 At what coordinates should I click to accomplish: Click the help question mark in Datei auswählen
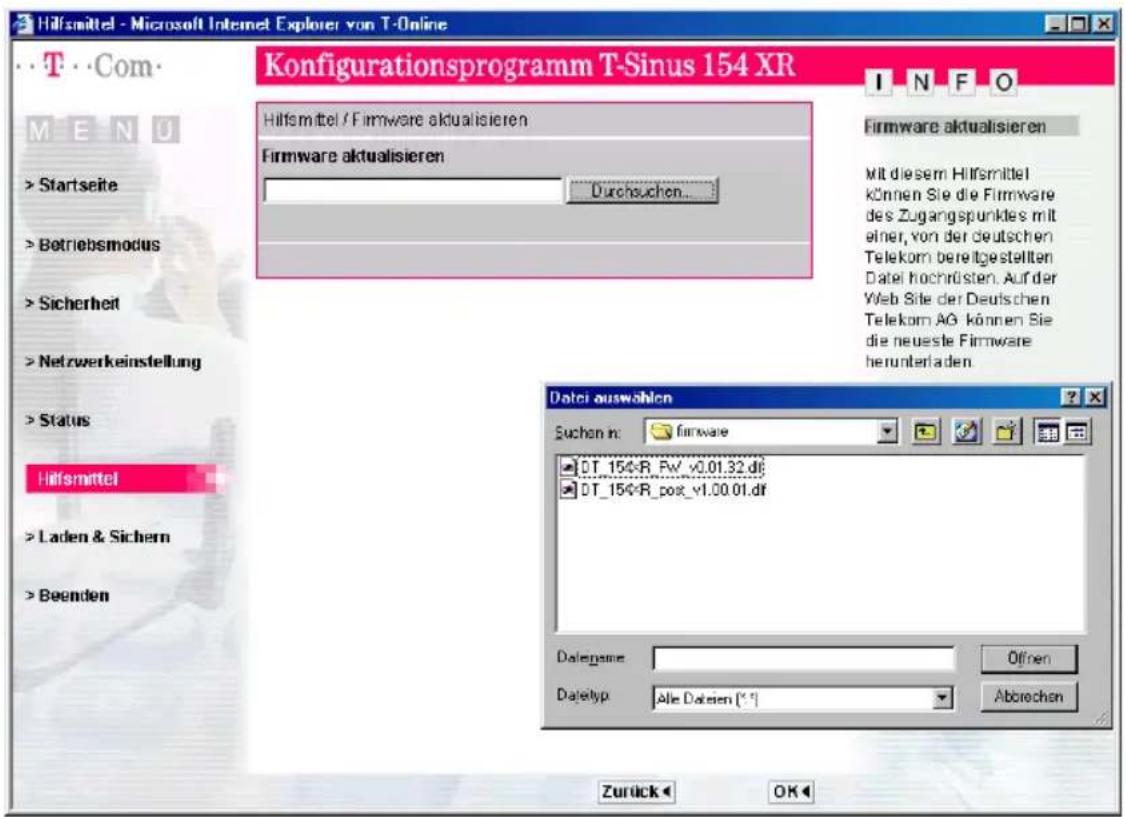point(1070,397)
